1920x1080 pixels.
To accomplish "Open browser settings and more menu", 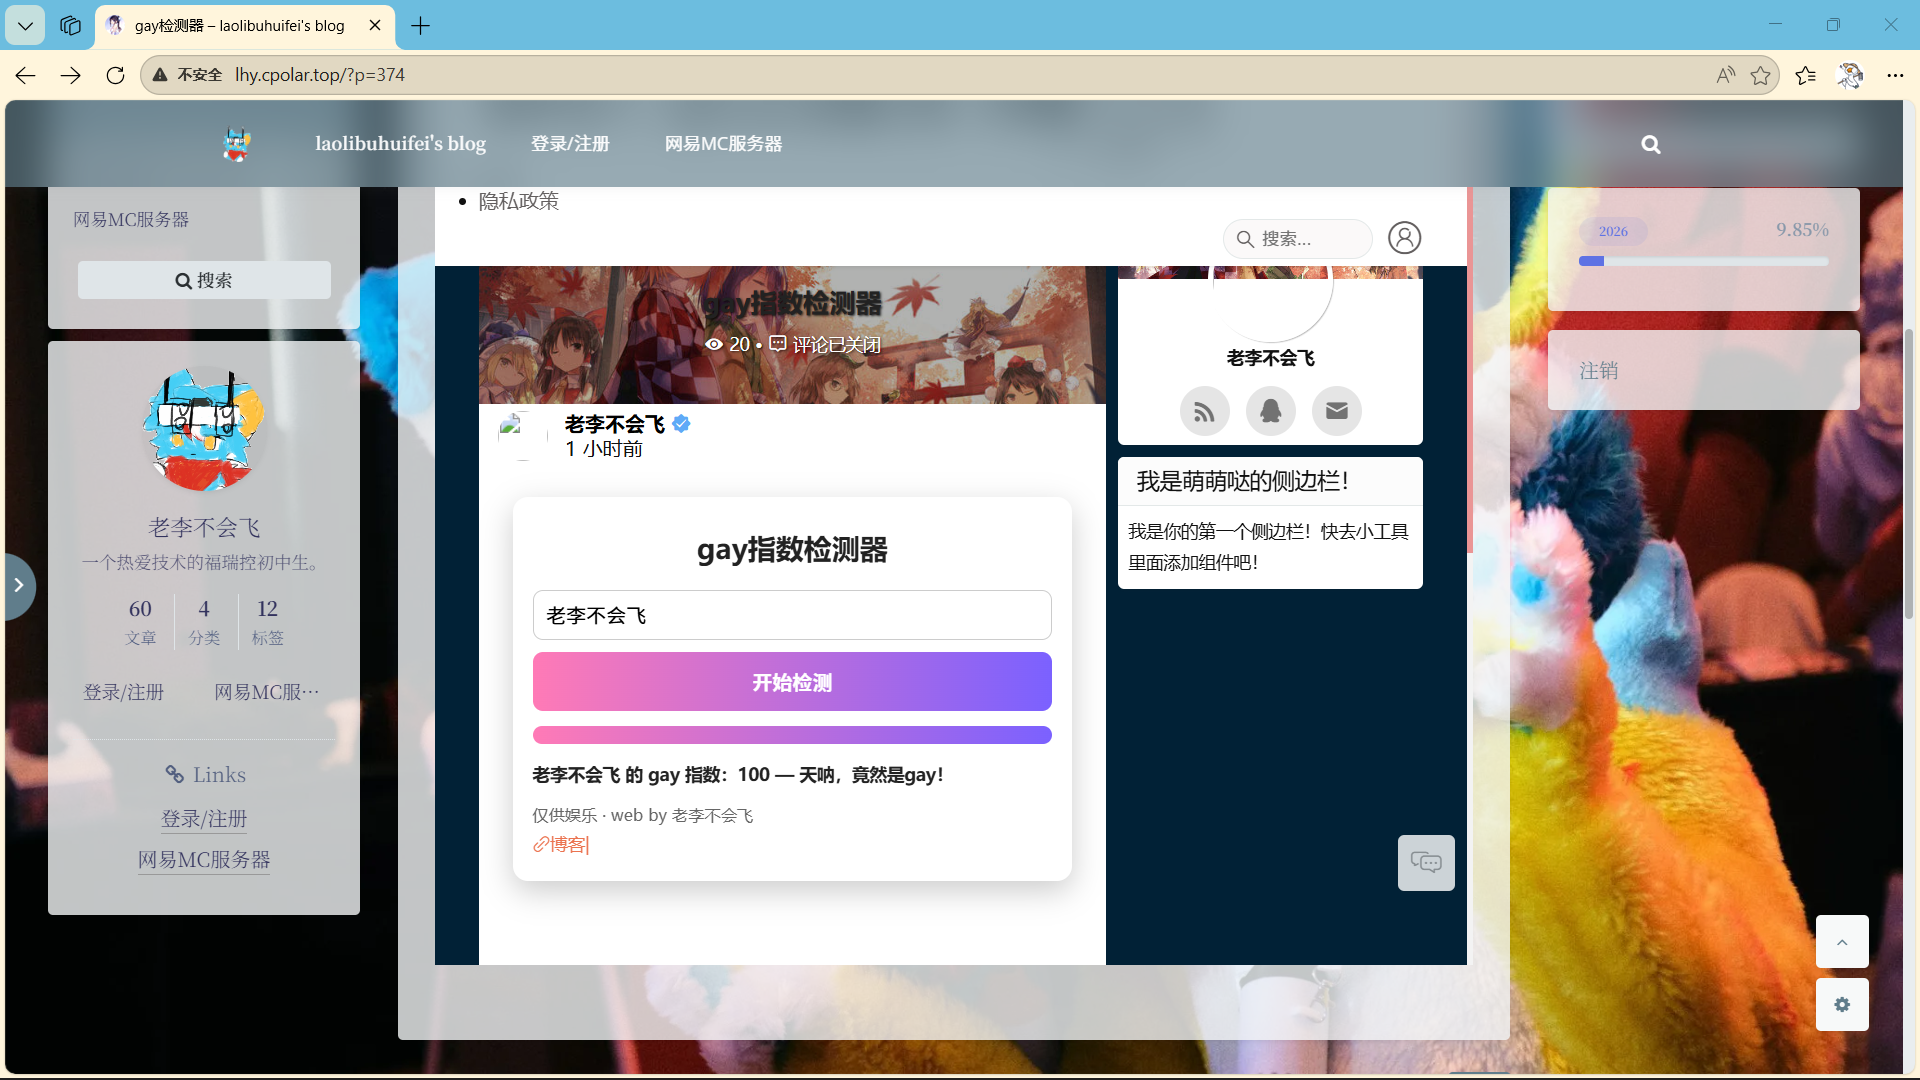I will pos(1894,75).
